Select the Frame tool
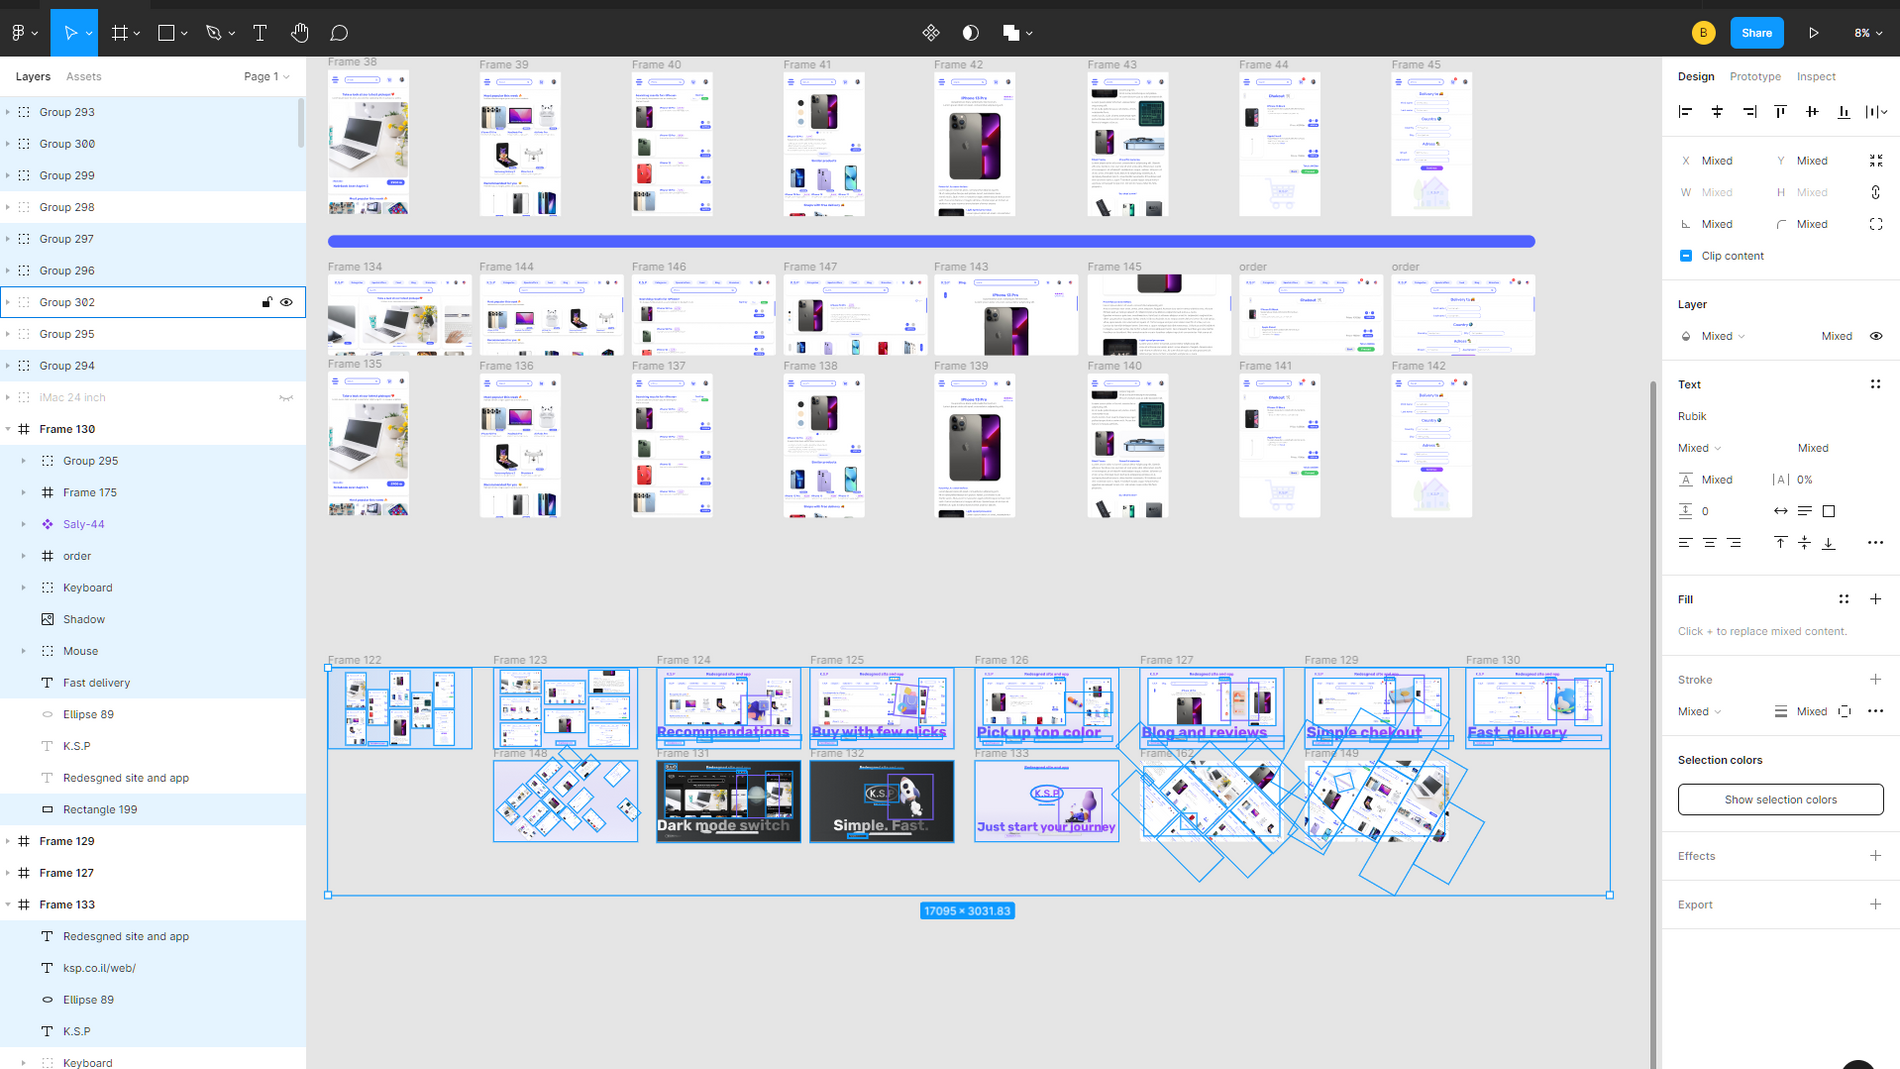 [120, 33]
